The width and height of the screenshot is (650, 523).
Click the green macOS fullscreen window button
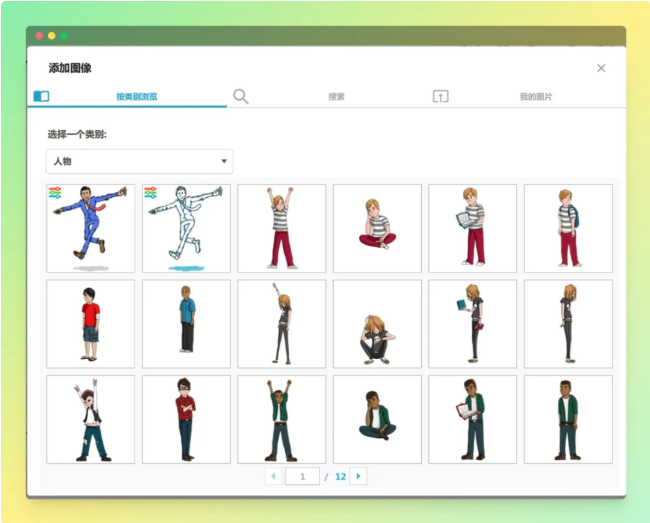tap(64, 35)
